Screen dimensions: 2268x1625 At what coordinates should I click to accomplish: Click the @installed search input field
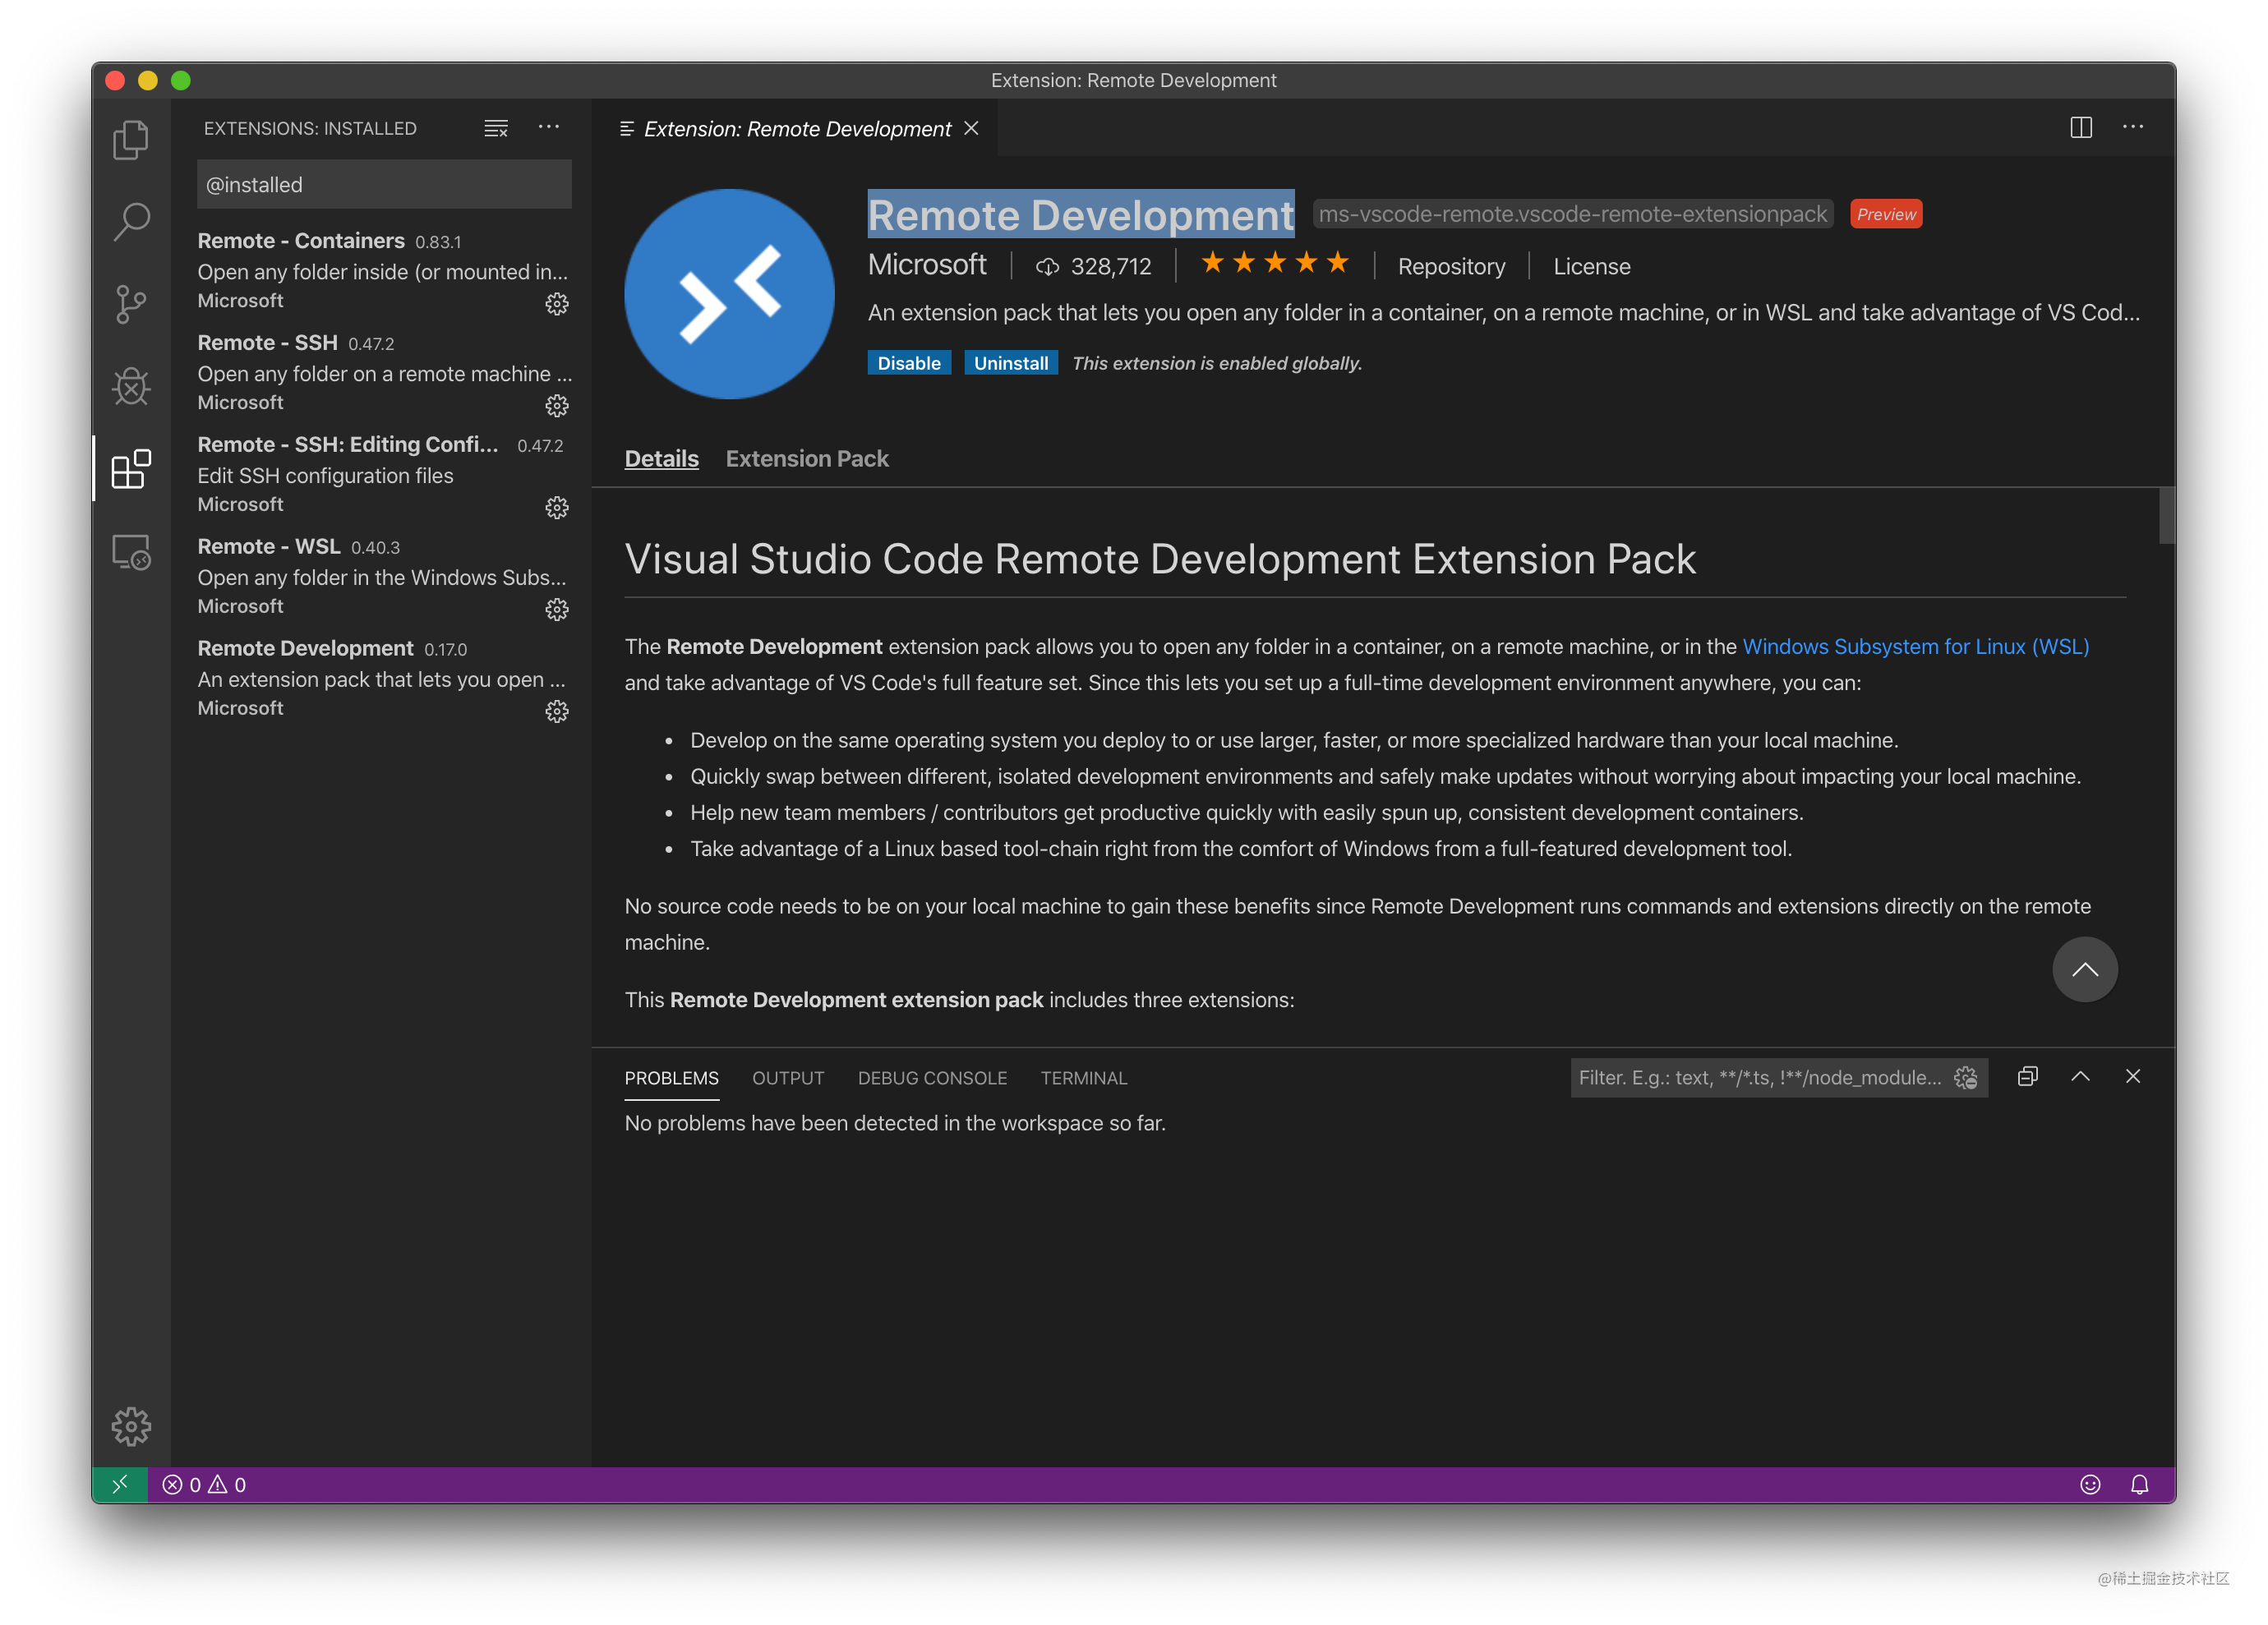click(383, 184)
